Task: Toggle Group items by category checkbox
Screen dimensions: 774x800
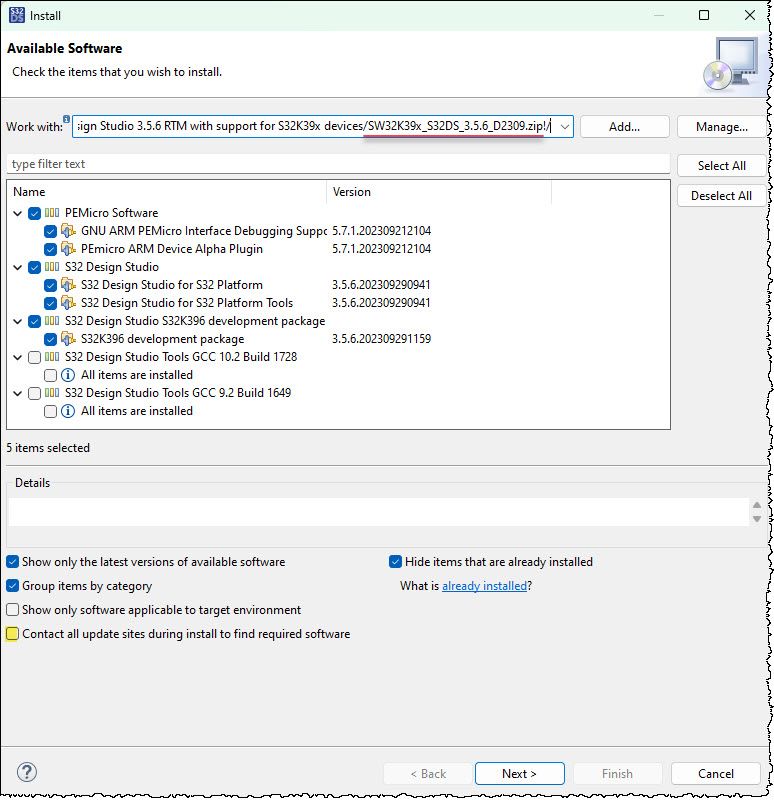Action: [x=12, y=586]
